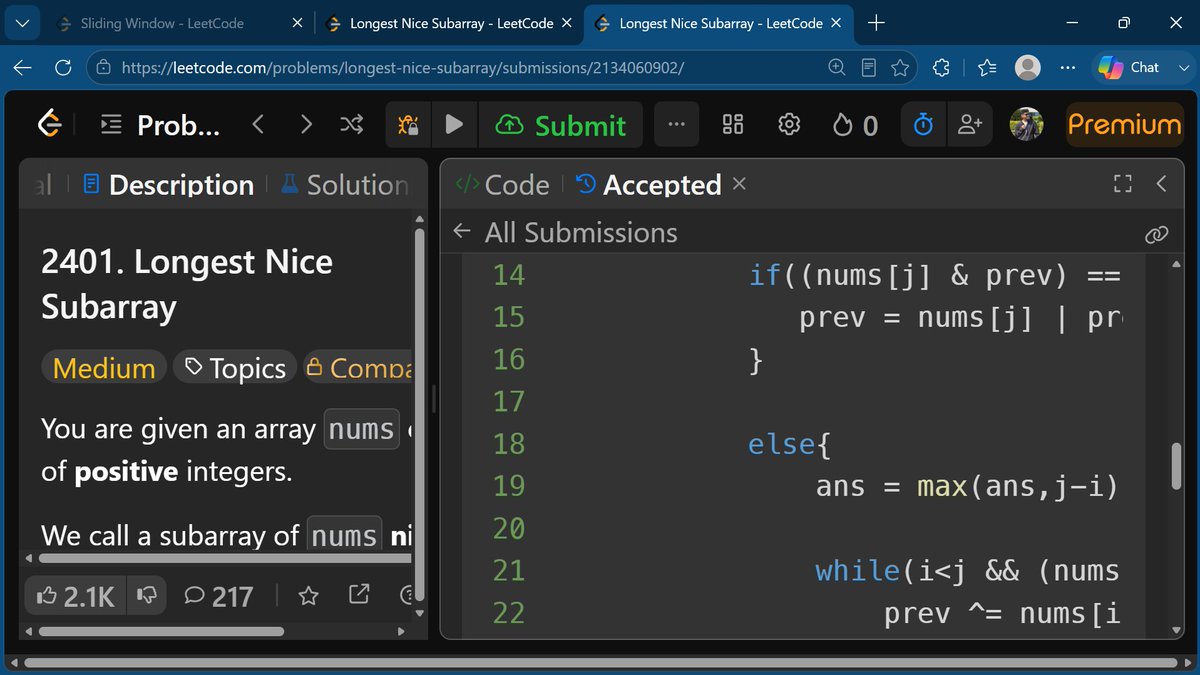This screenshot has width=1200, height=675.
Task: Open reader view icon in address bar
Action: [869, 68]
